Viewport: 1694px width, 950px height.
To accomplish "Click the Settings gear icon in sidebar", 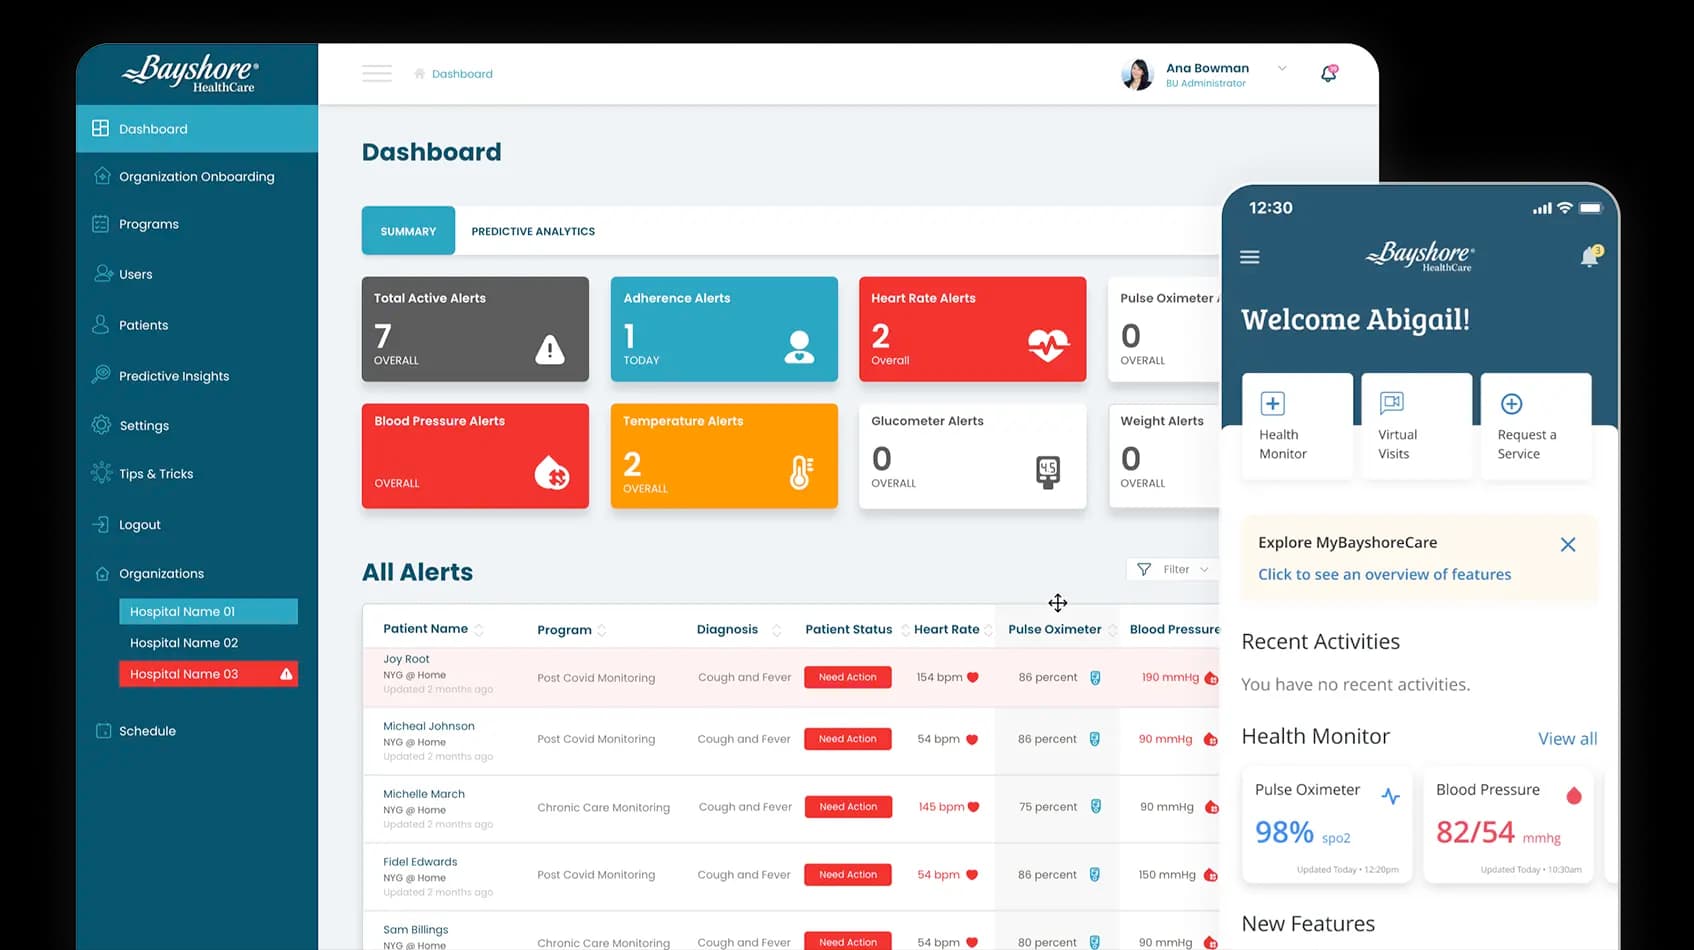I will pyautogui.click(x=101, y=425).
